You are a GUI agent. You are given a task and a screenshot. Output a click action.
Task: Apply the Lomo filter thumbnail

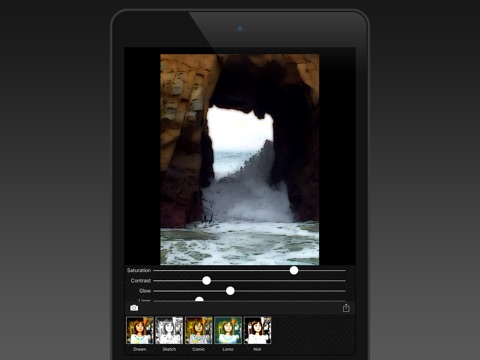(228, 330)
